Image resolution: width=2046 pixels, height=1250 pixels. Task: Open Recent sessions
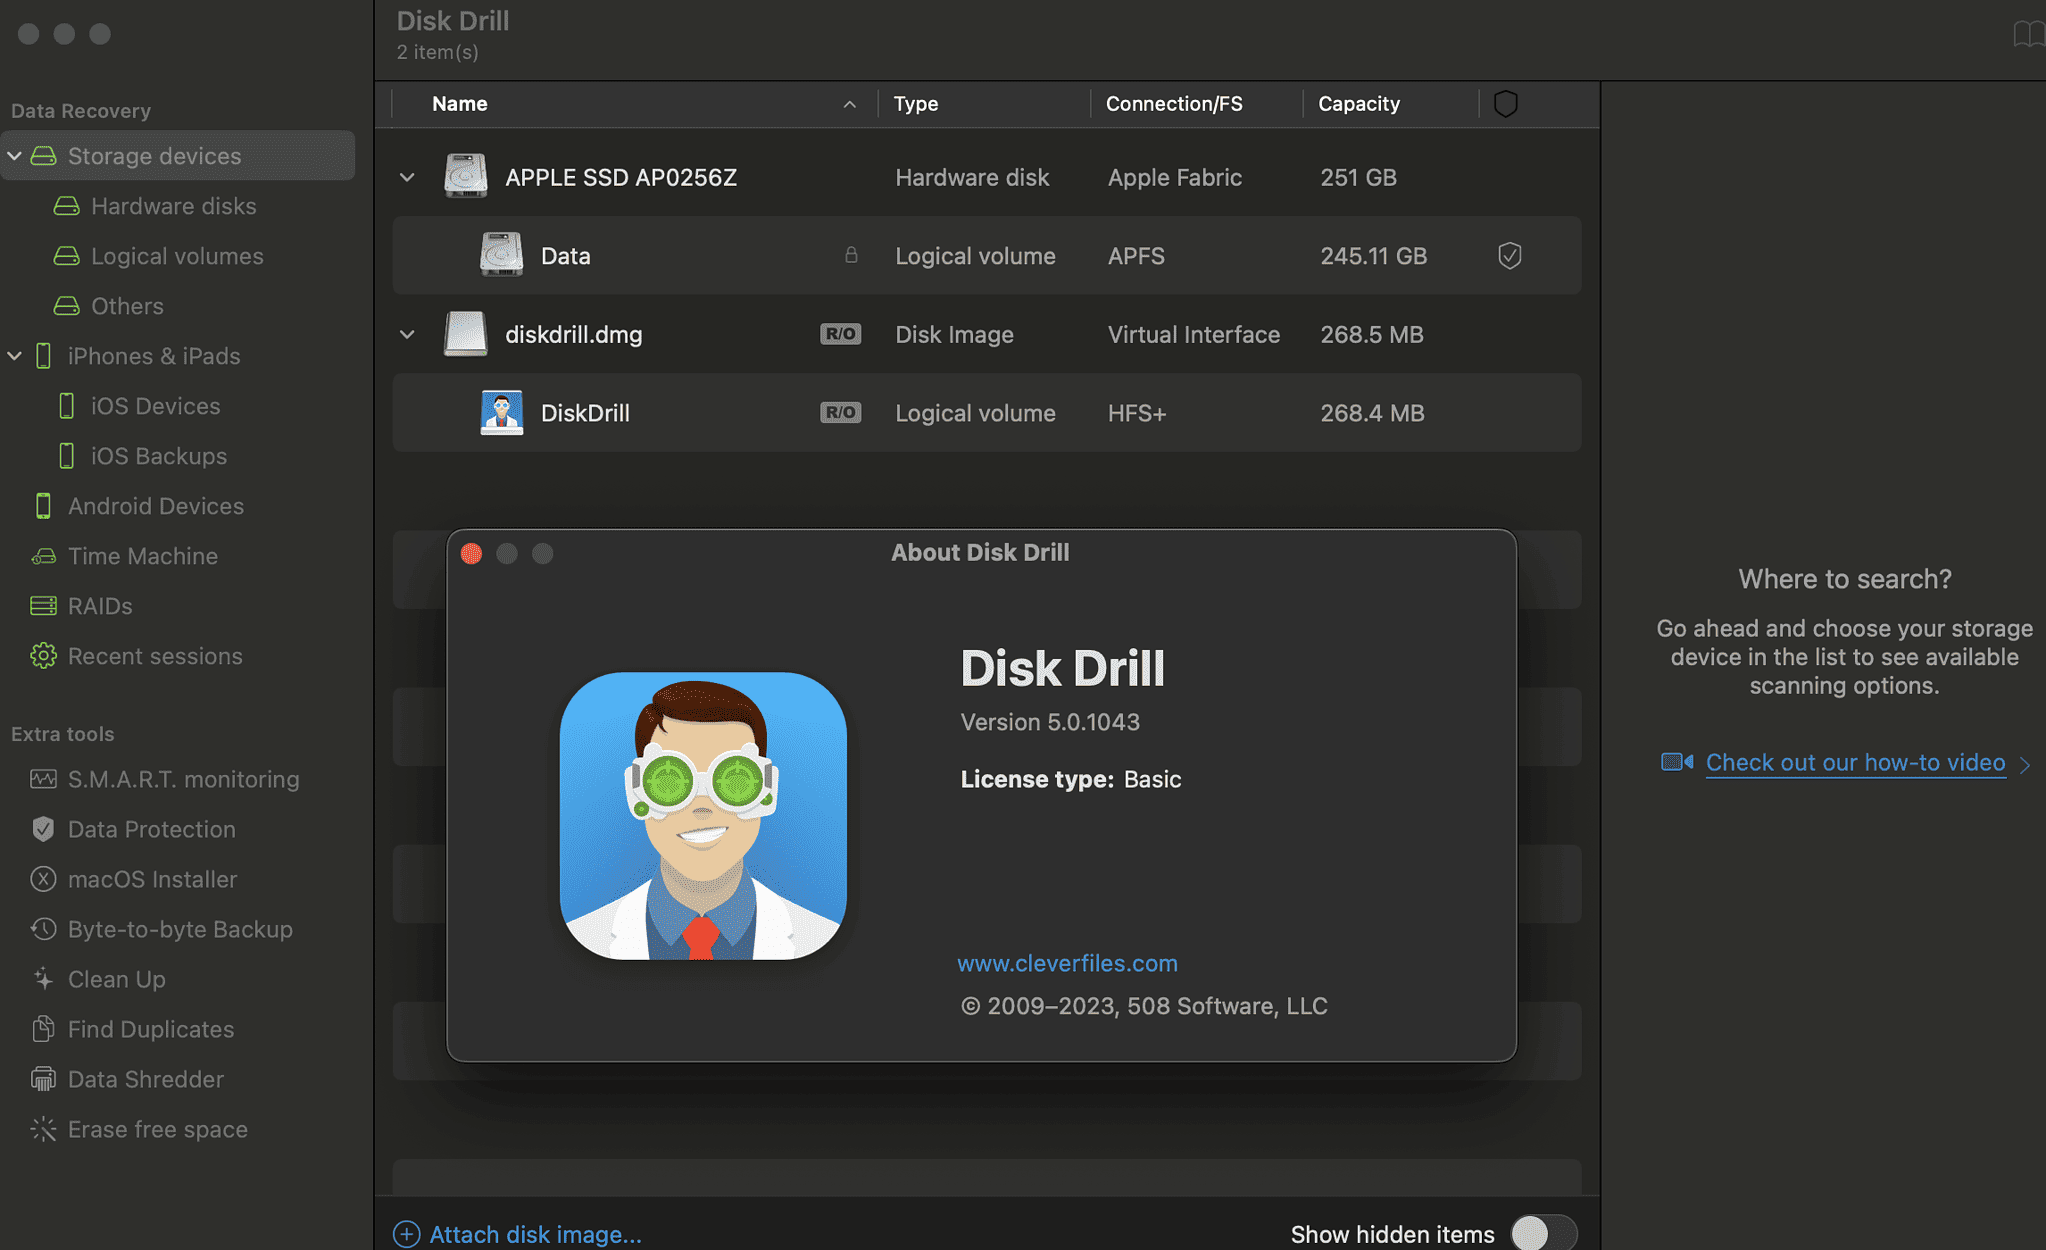155,656
